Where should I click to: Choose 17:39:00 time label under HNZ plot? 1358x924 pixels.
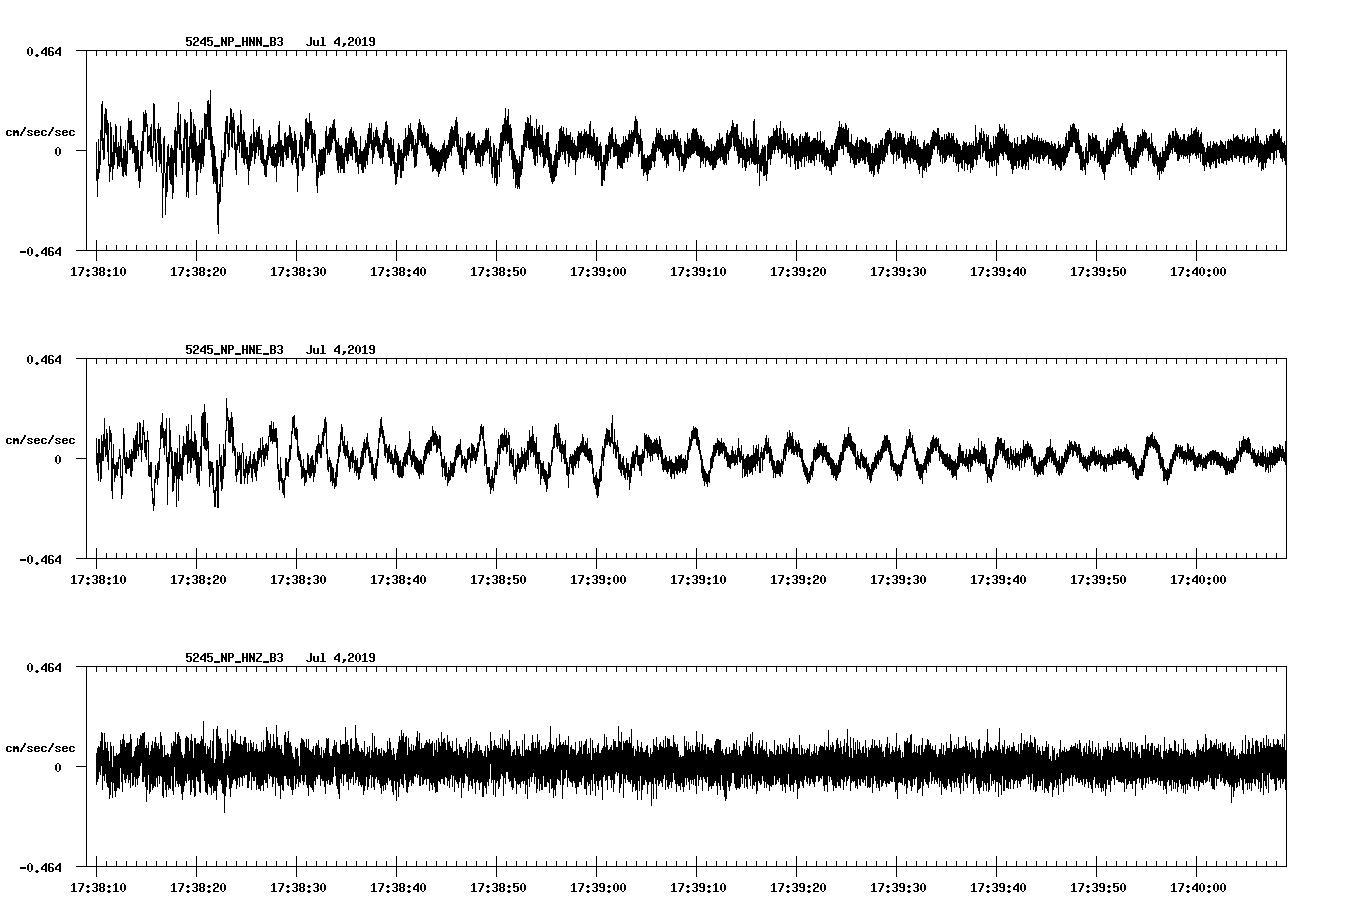[598, 887]
